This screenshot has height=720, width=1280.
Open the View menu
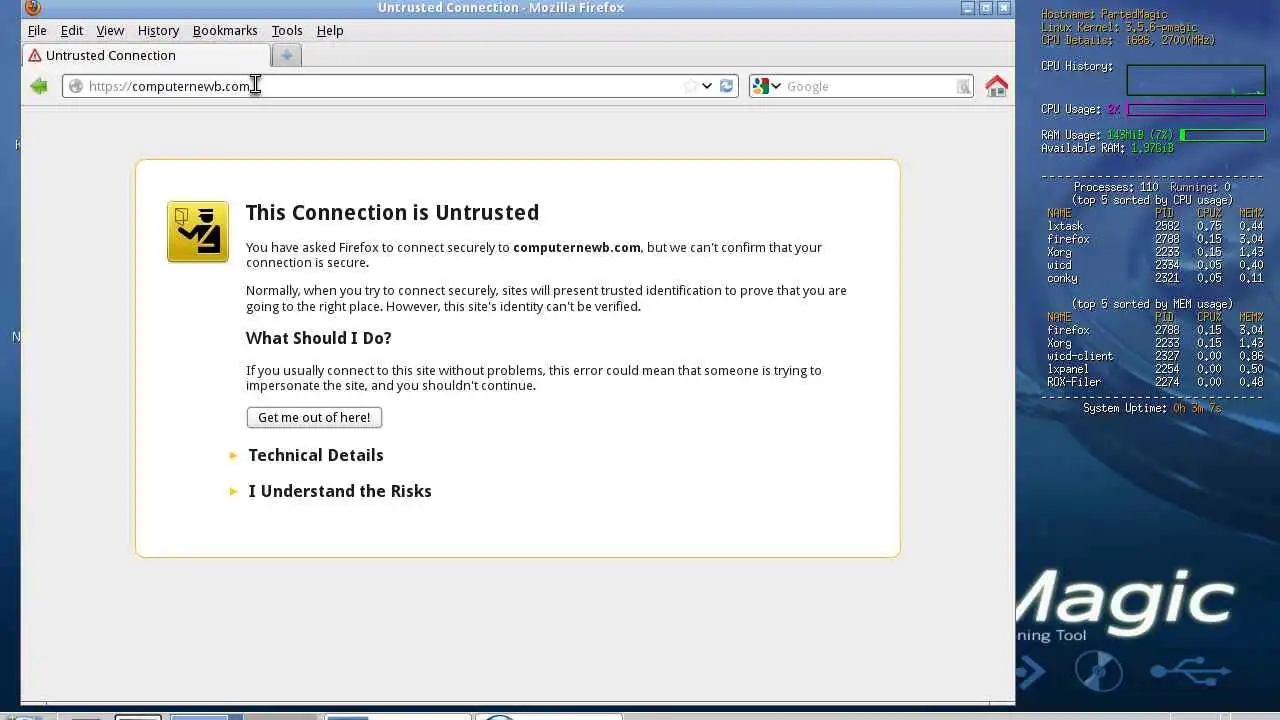110,30
